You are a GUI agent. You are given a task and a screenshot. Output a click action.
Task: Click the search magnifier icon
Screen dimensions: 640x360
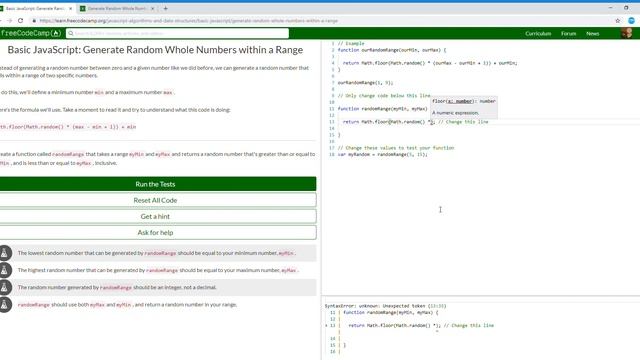pos(71,33)
